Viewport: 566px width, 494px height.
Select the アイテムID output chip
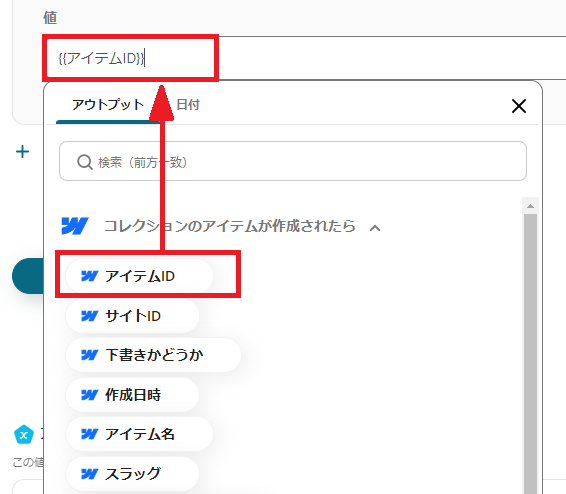[x=139, y=276]
